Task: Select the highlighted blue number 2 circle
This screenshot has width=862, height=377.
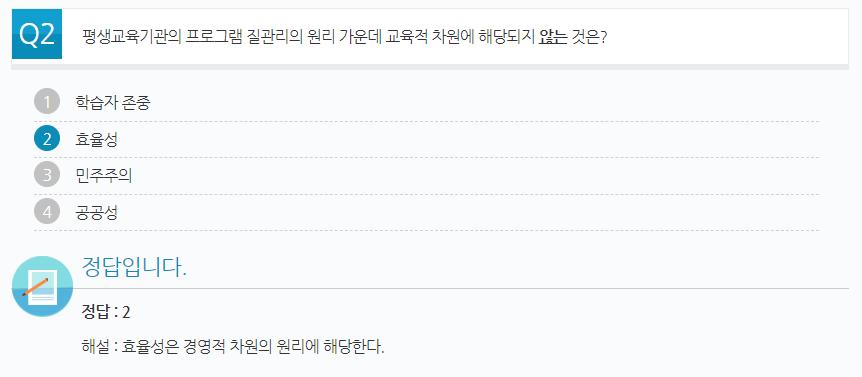Action: tap(47, 139)
